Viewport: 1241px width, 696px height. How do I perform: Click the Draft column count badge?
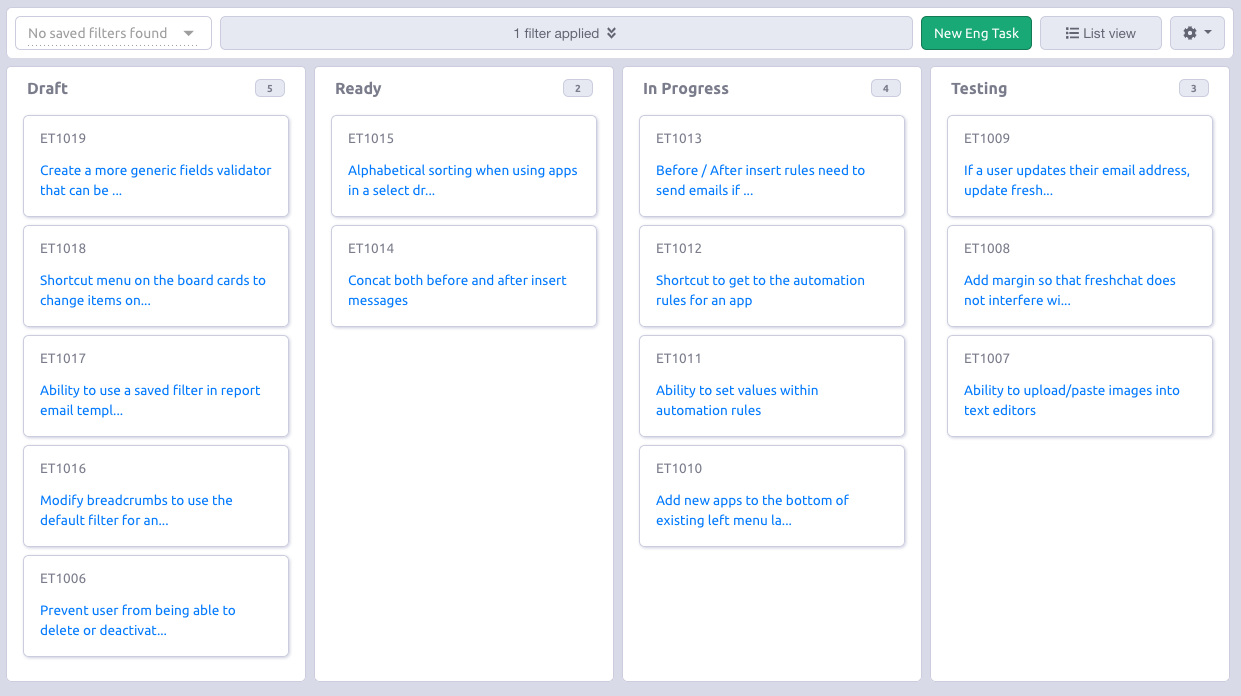click(x=269, y=88)
